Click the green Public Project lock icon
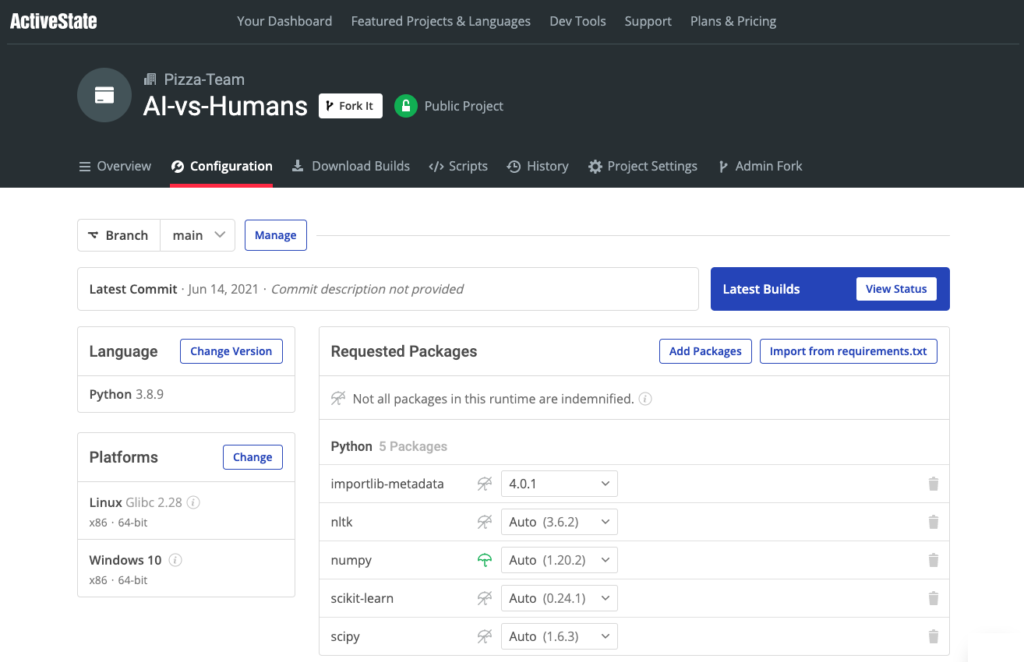This screenshot has height=662, width=1024. click(406, 106)
